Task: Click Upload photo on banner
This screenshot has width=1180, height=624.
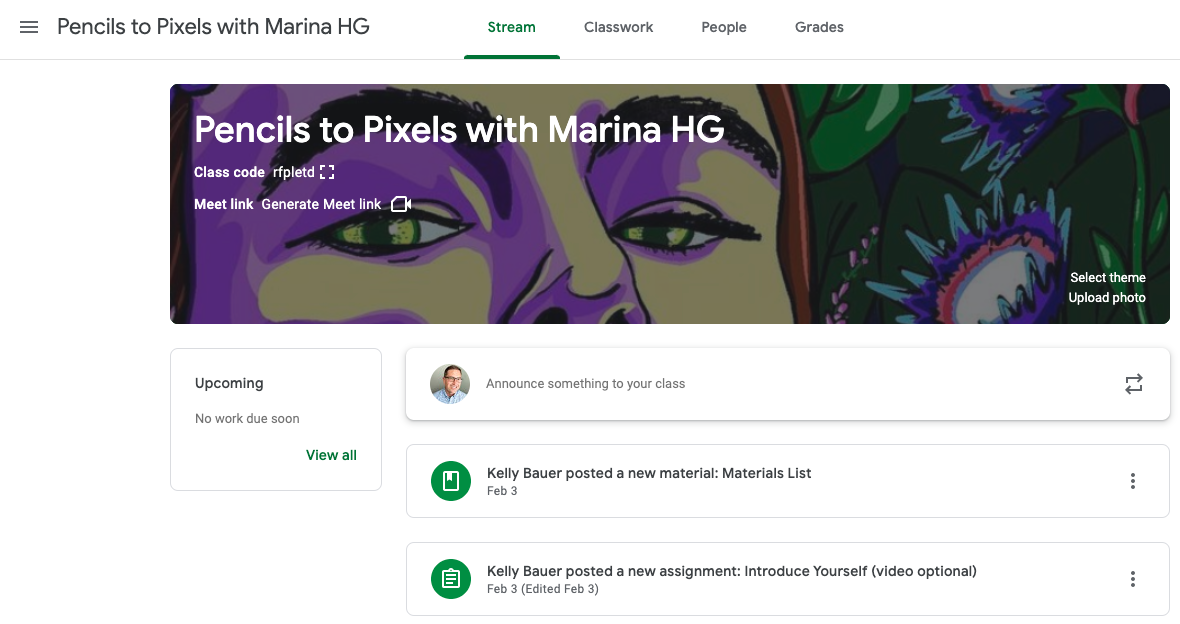Action: [1107, 297]
